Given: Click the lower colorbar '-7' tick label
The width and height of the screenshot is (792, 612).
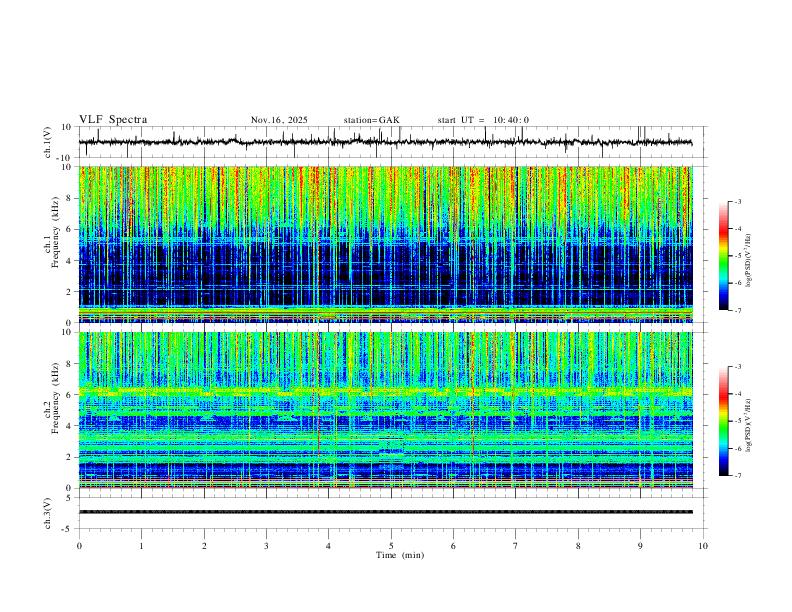Looking at the screenshot, I should [x=737, y=475].
